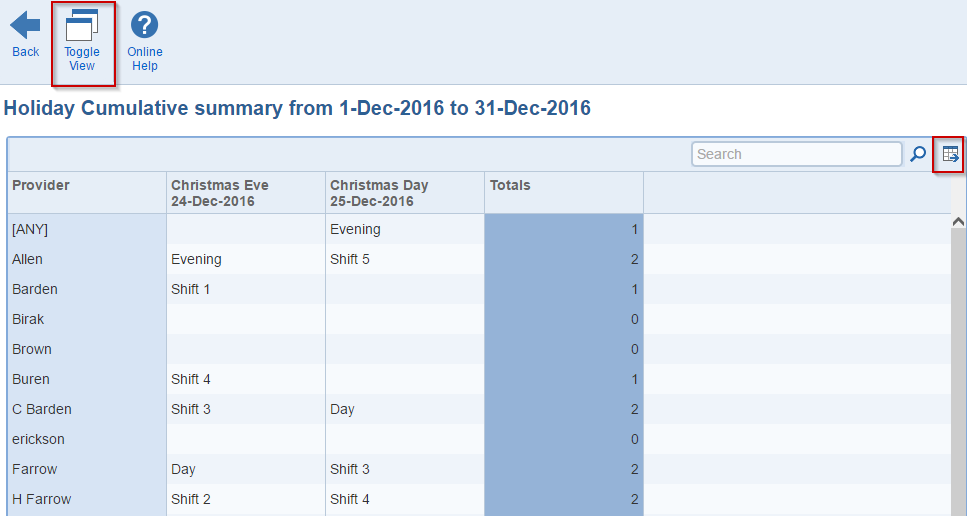
Task: Click Farrow's Christmas Day Shift 3 cell
Action: tap(405, 469)
